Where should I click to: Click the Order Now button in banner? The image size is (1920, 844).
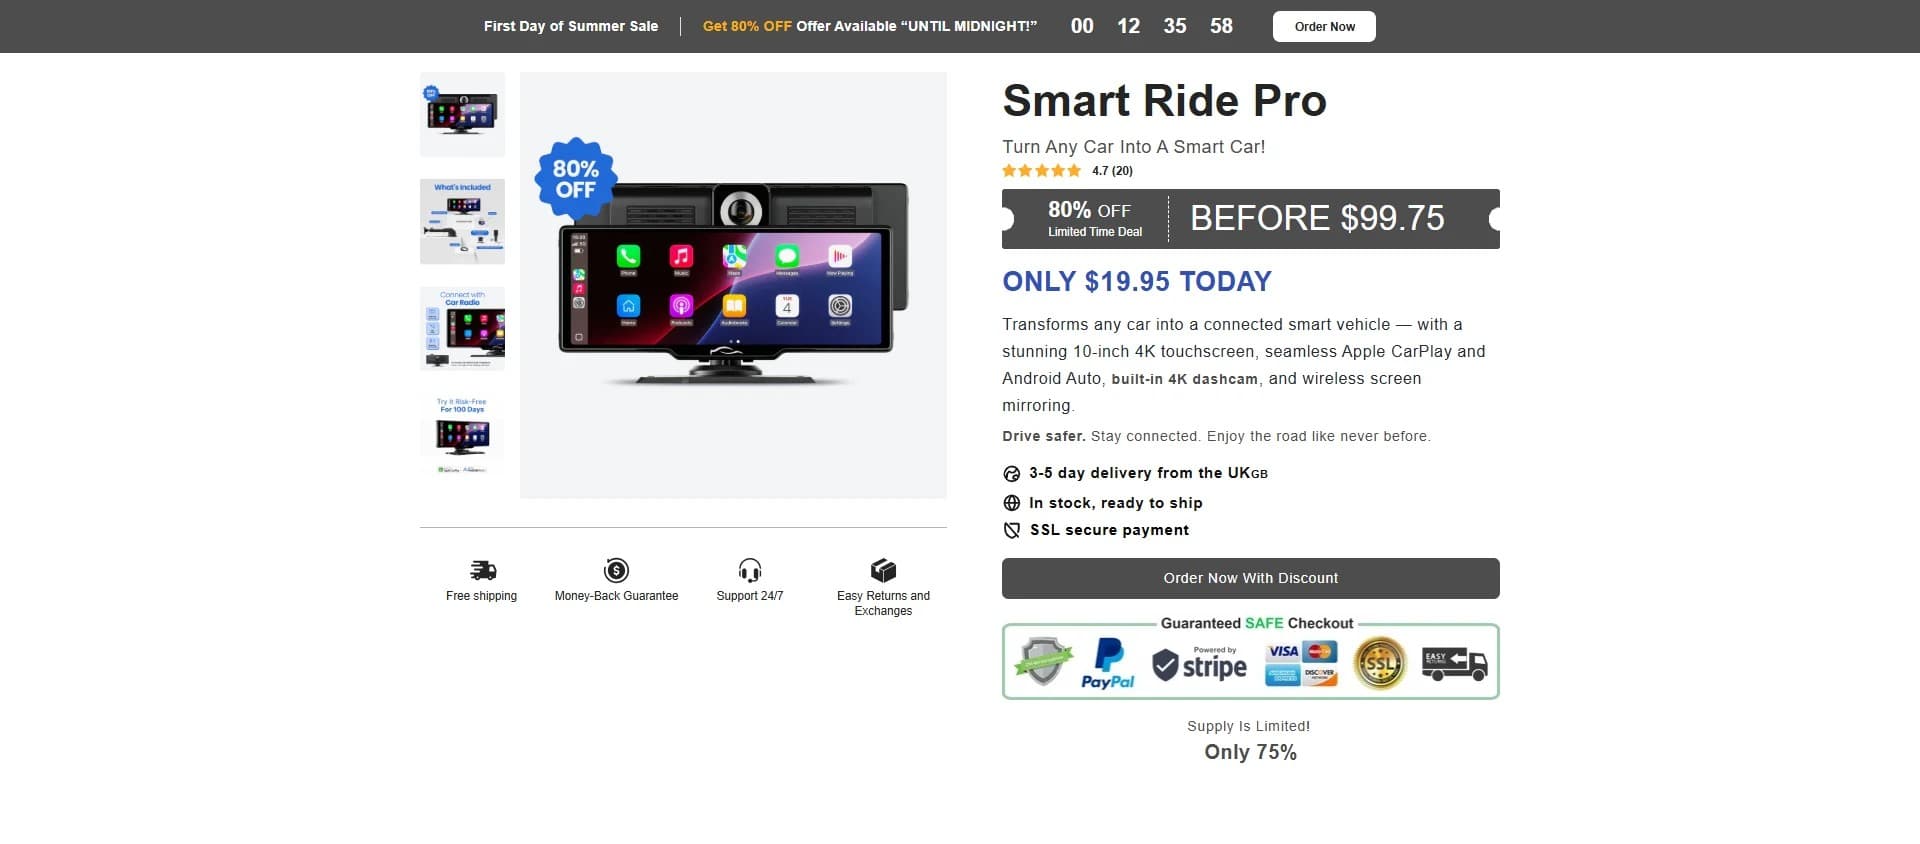1324,26
